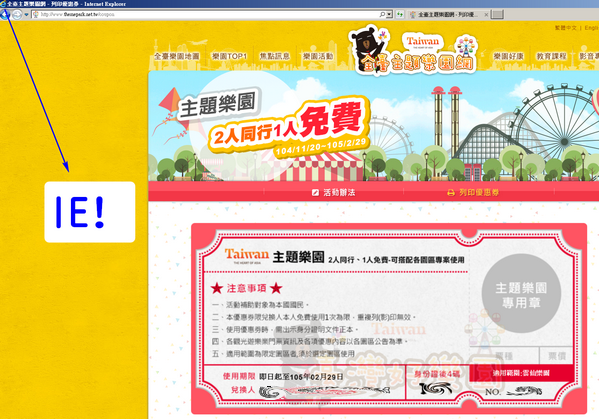Open 樂園TOP1 navigation menu item

tap(229, 56)
